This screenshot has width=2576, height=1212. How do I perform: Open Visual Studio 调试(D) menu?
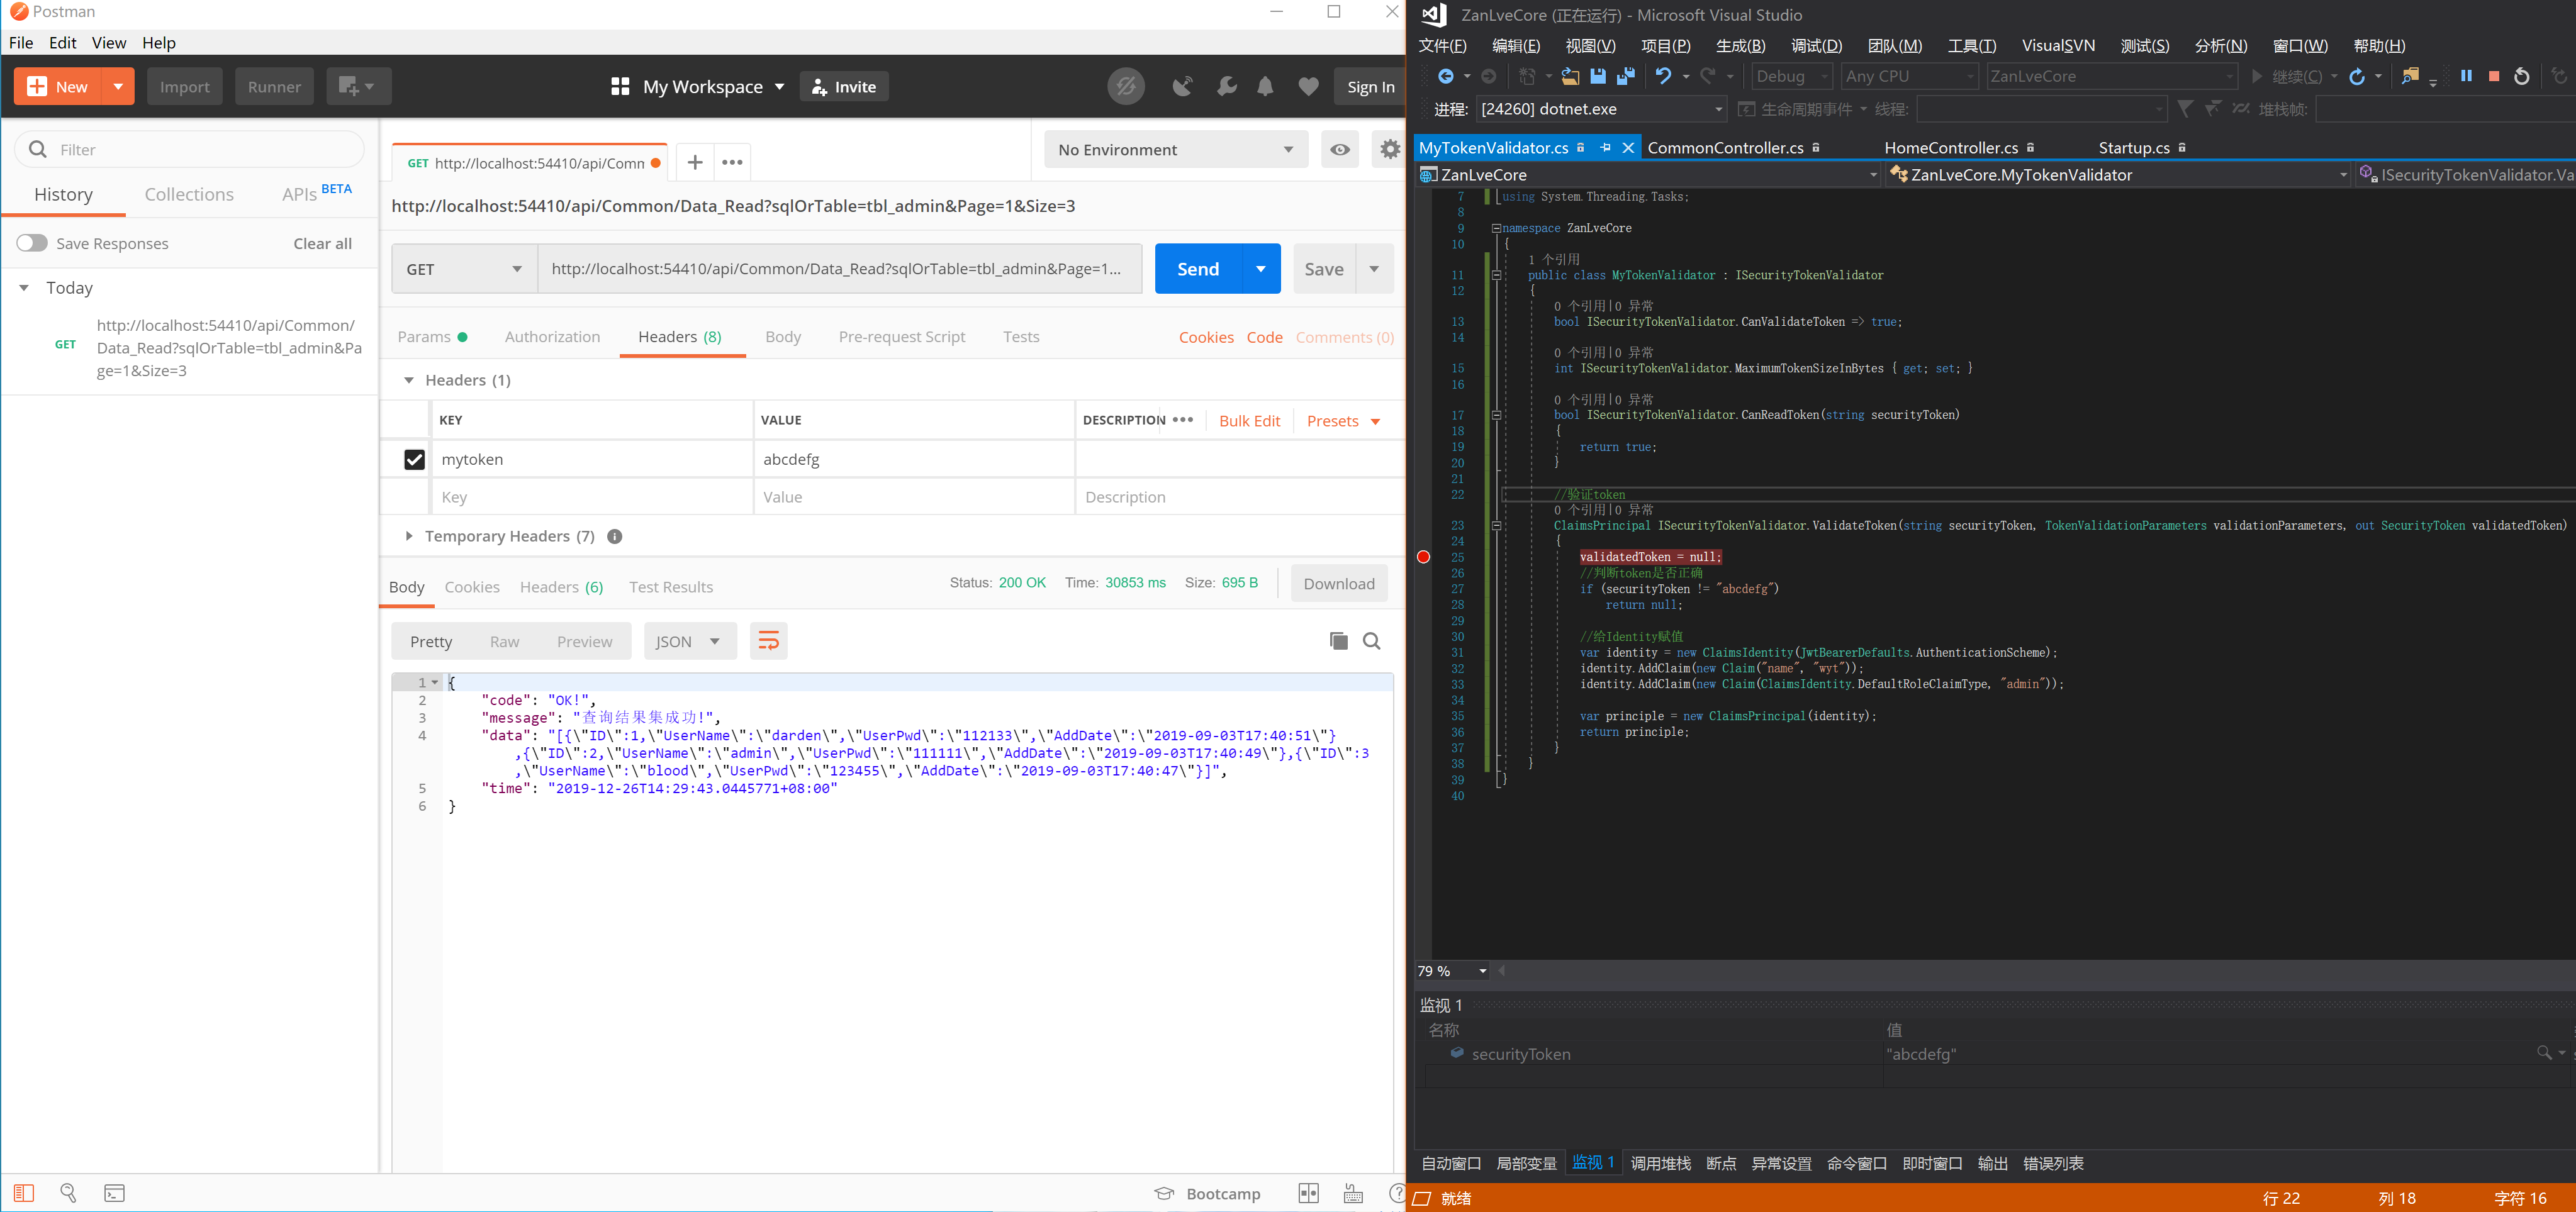[1816, 46]
